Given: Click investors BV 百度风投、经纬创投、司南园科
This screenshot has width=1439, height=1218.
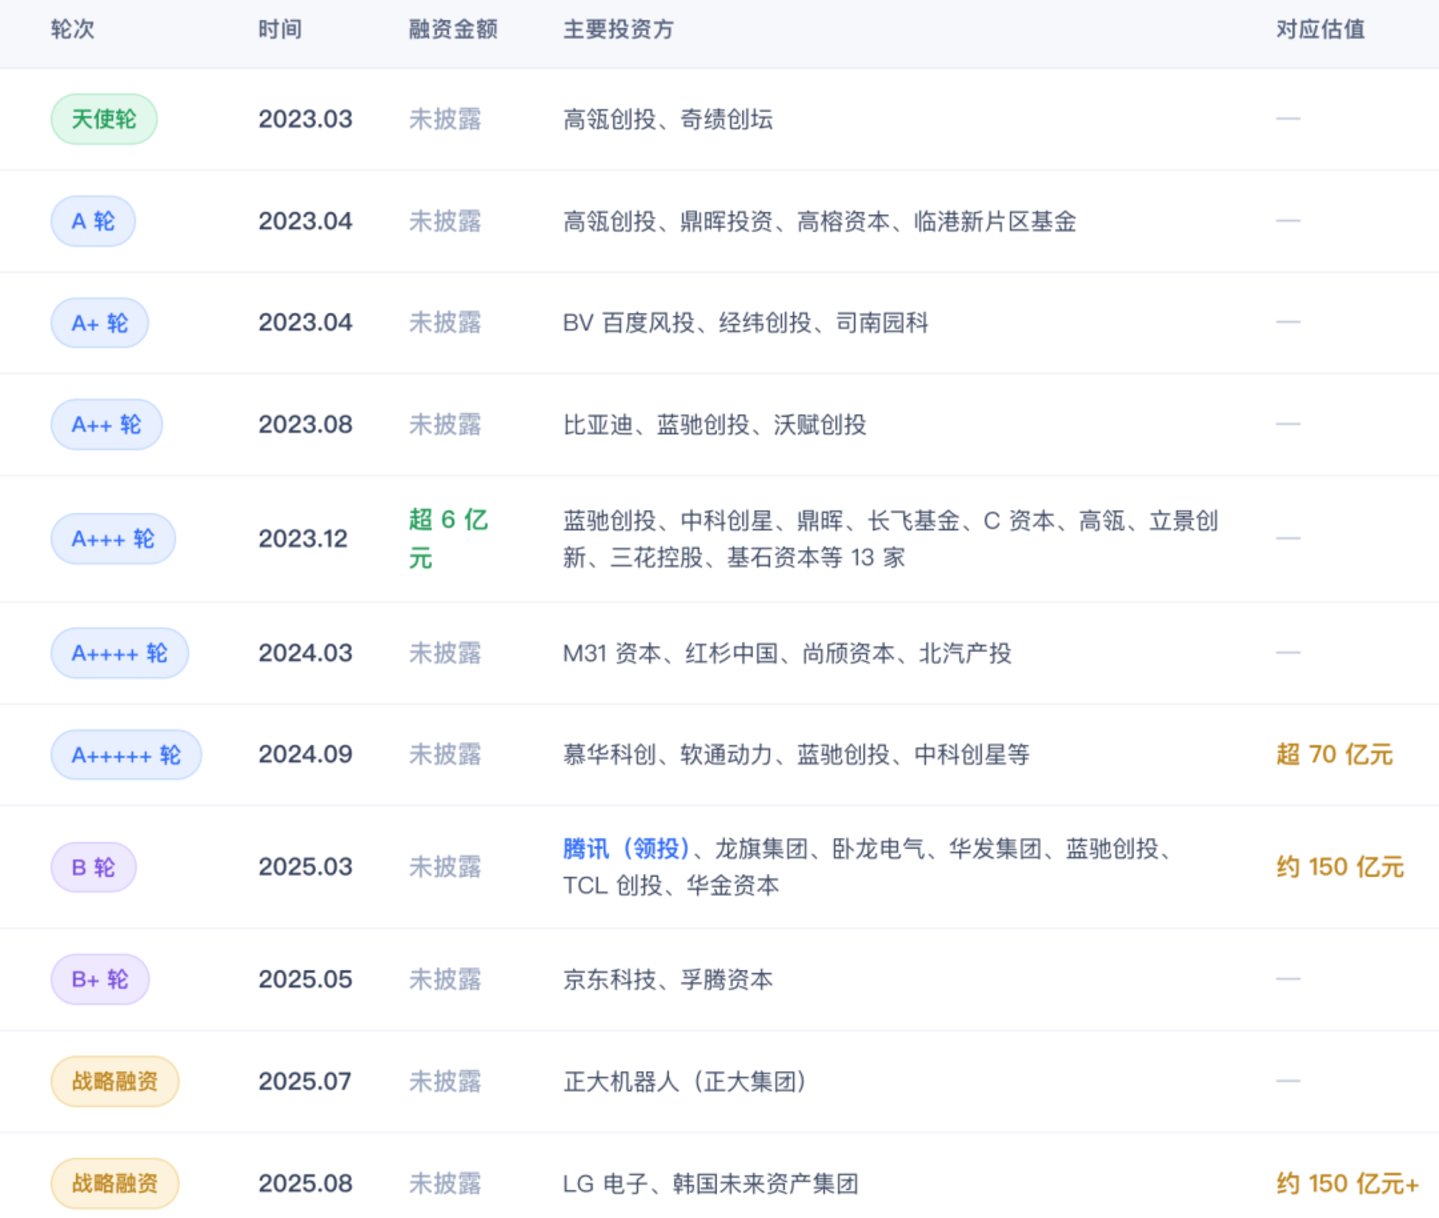Looking at the screenshot, I should [x=746, y=323].
